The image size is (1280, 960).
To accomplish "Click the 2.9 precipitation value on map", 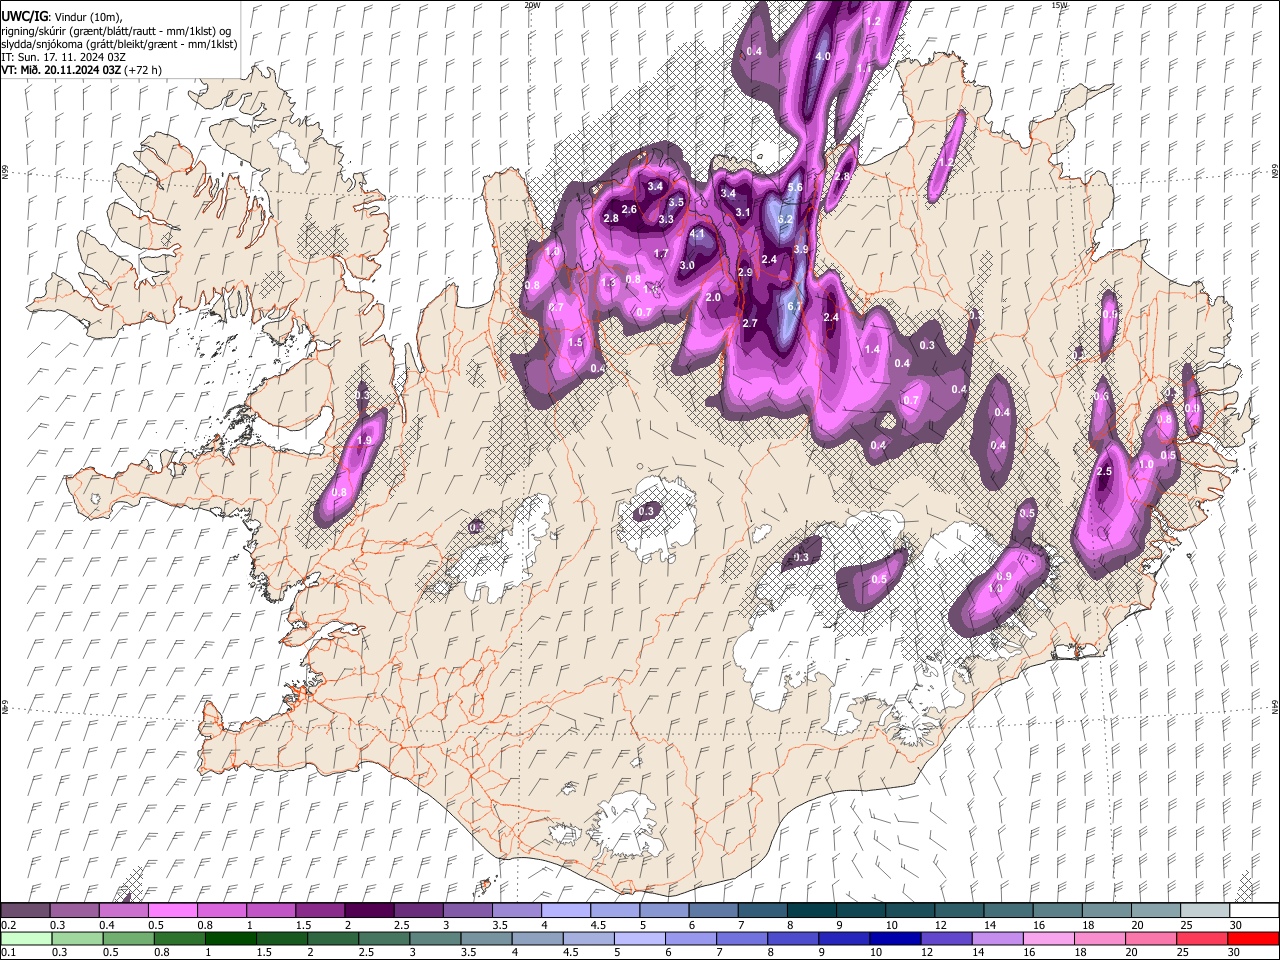I will coord(745,272).
